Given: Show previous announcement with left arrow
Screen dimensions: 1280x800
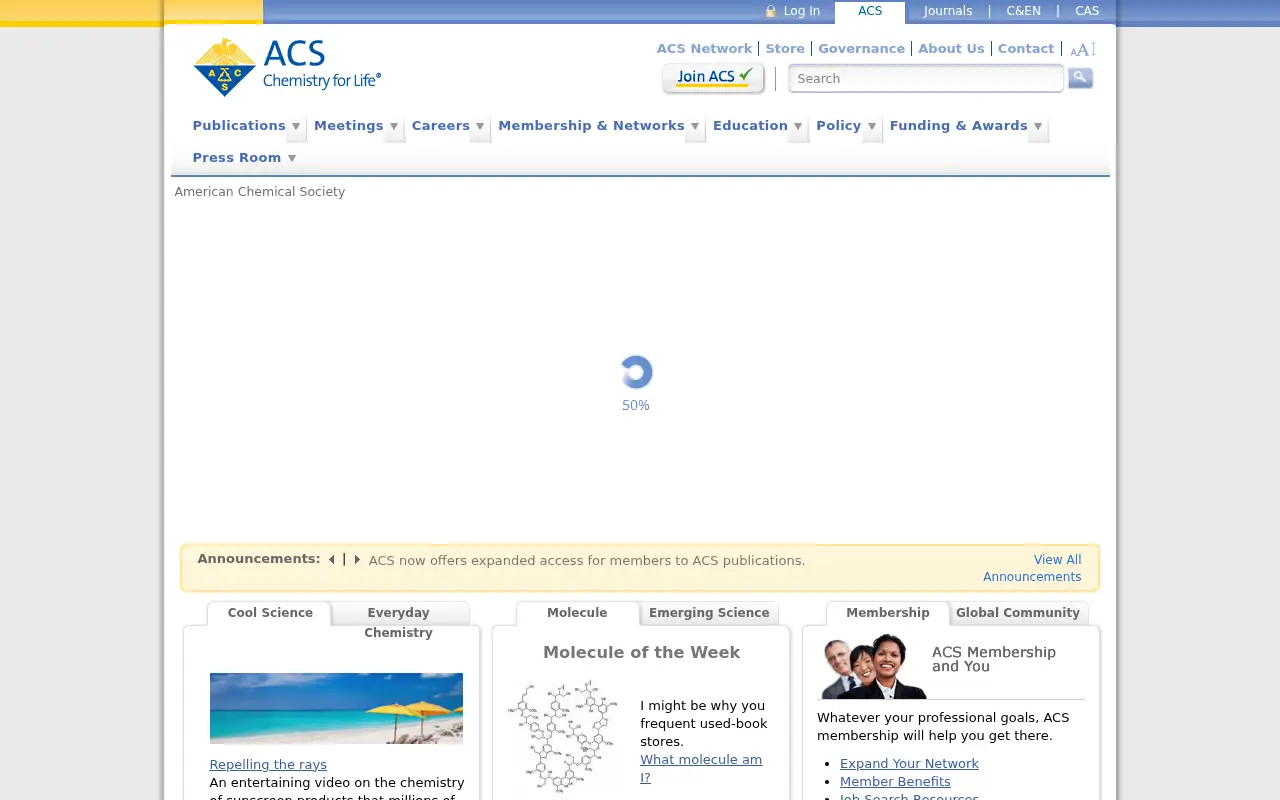Looking at the screenshot, I should [331, 560].
